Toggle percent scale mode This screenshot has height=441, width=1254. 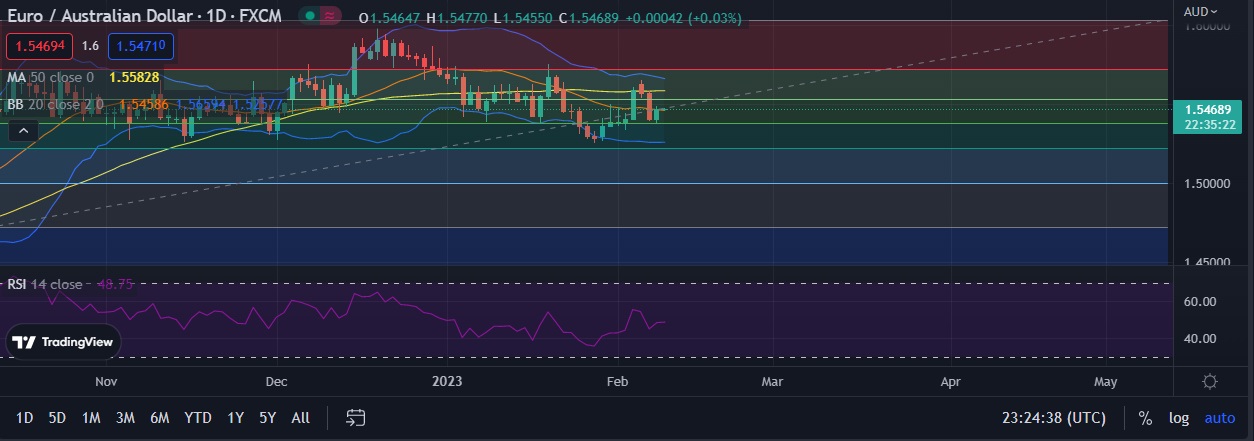(1144, 417)
